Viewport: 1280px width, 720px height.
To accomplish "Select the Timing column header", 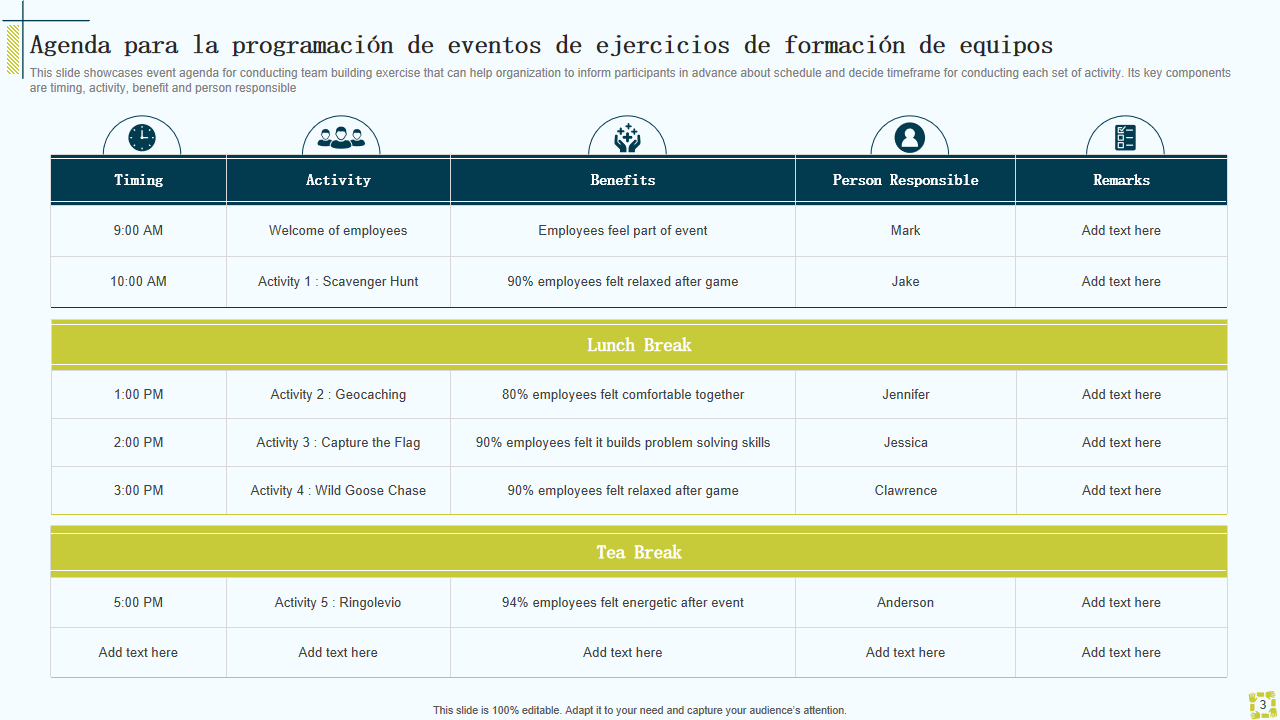I will [x=139, y=180].
